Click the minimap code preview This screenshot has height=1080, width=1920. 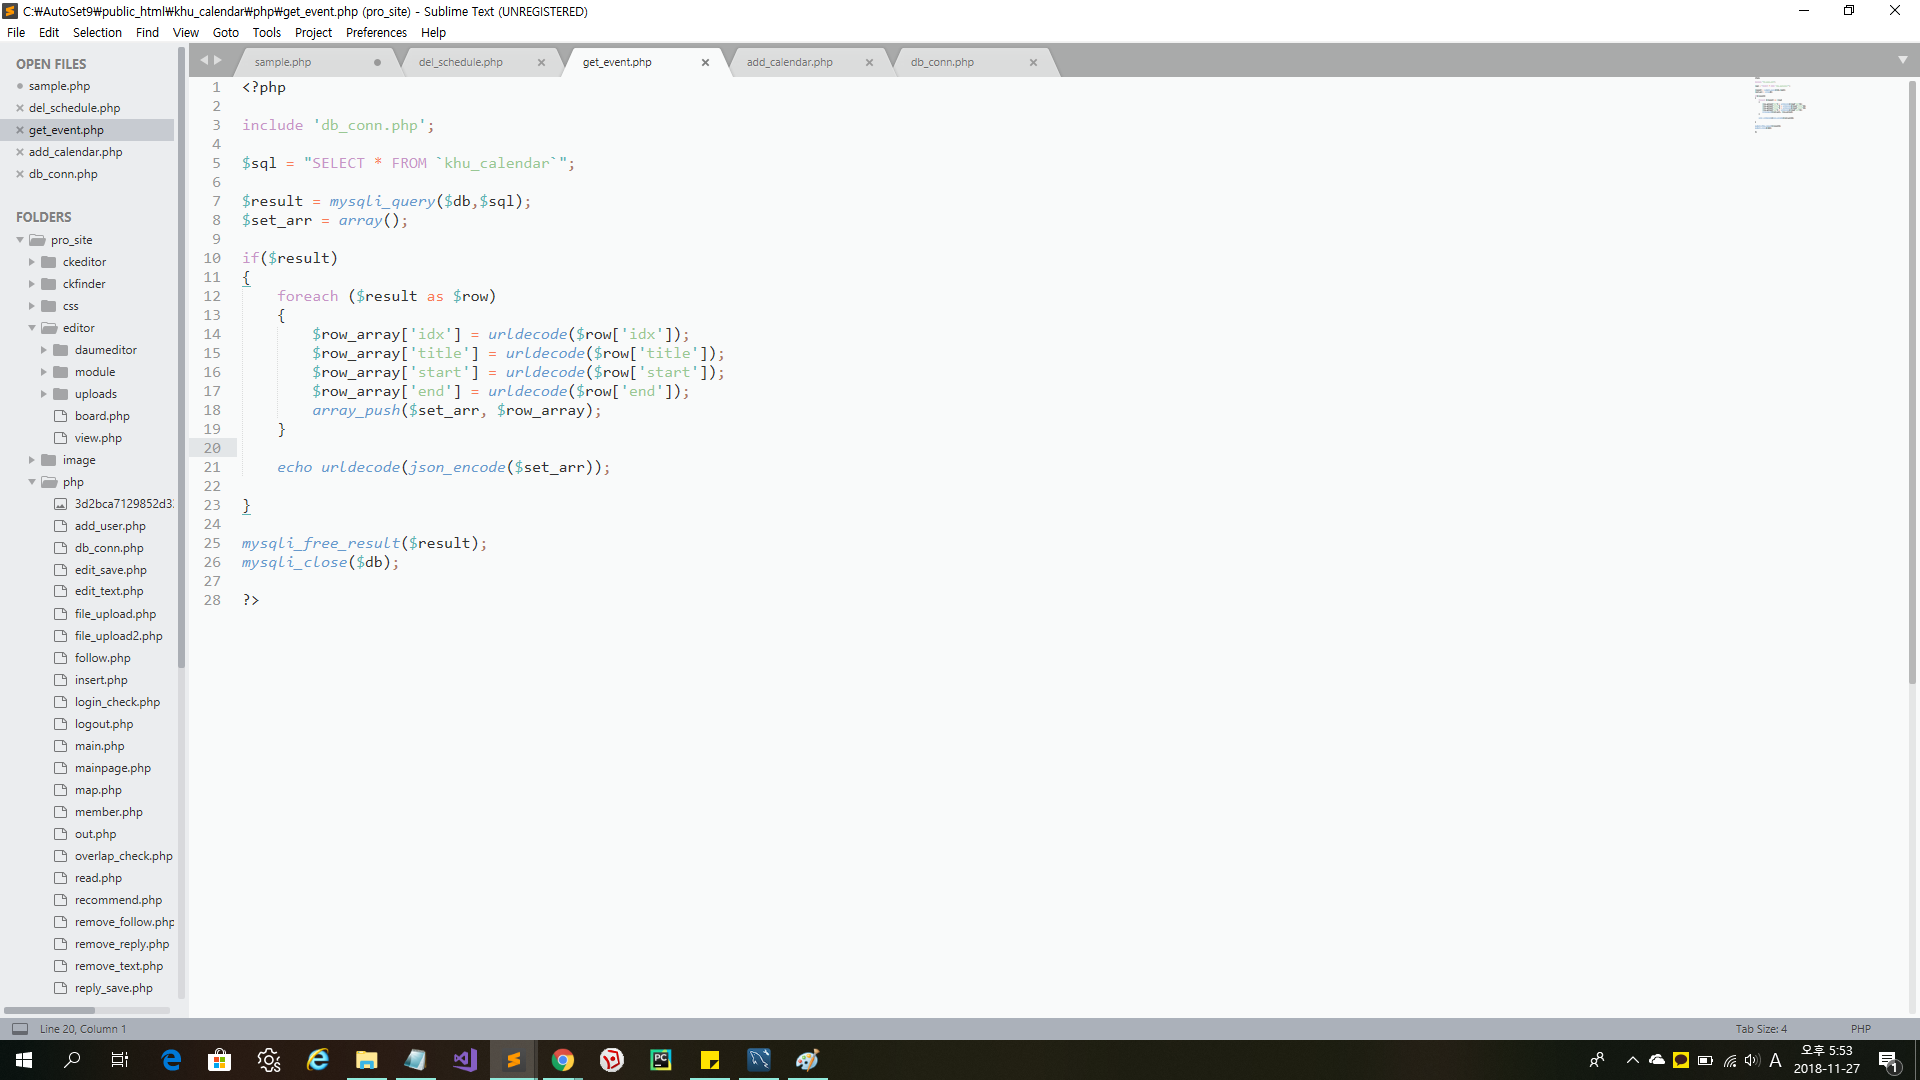tap(1778, 105)
